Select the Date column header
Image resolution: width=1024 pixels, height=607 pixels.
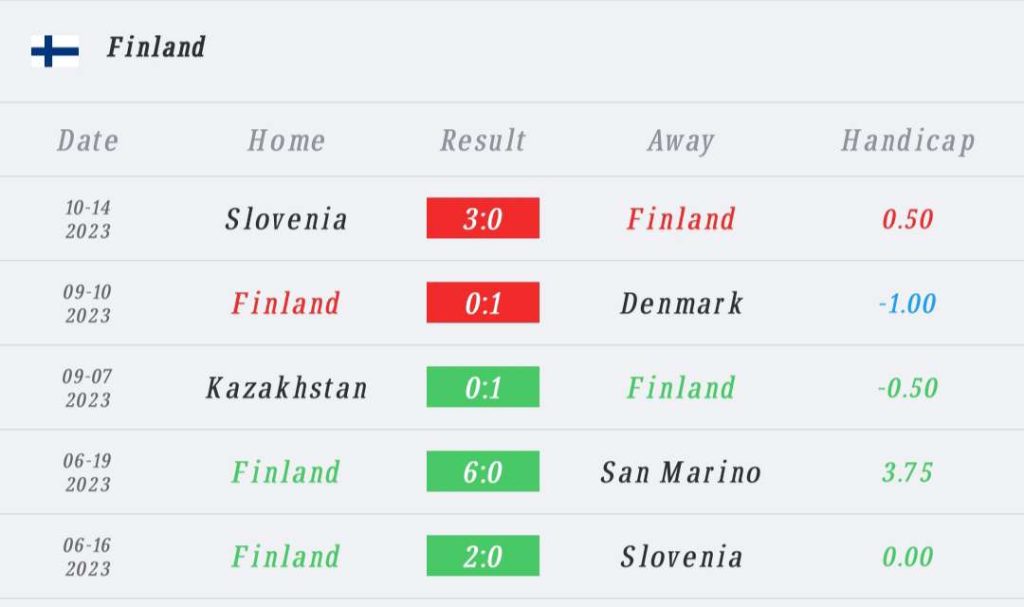tap(88, 140)
